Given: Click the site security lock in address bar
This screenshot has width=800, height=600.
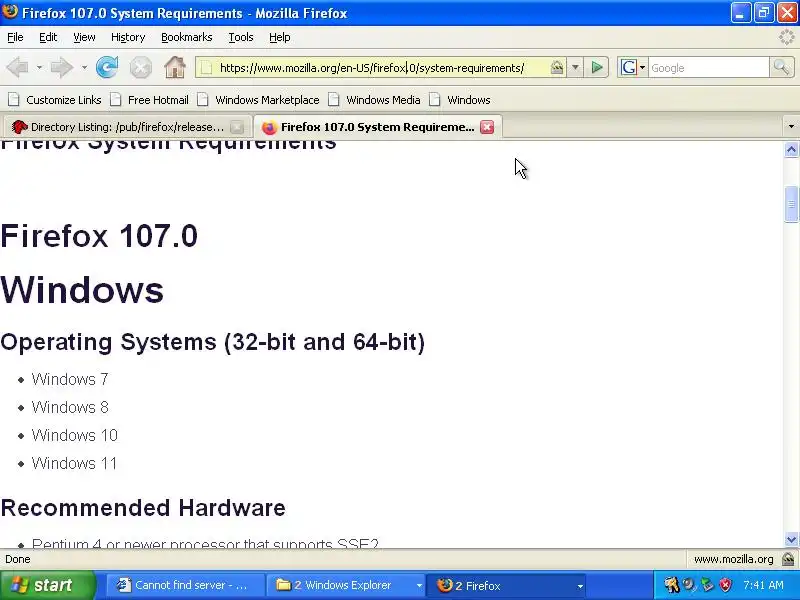Looking at the screenshot, I should click(x=557, y=67).
